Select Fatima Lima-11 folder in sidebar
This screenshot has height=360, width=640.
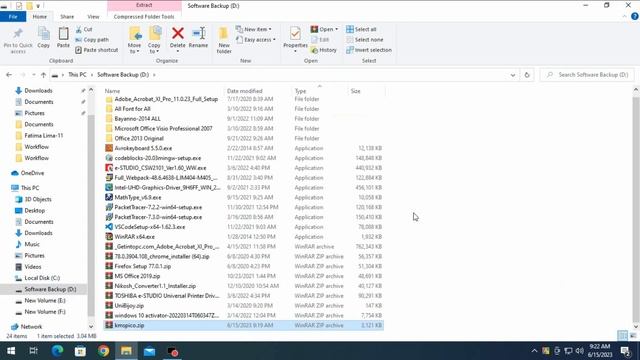tap(44, 136)
